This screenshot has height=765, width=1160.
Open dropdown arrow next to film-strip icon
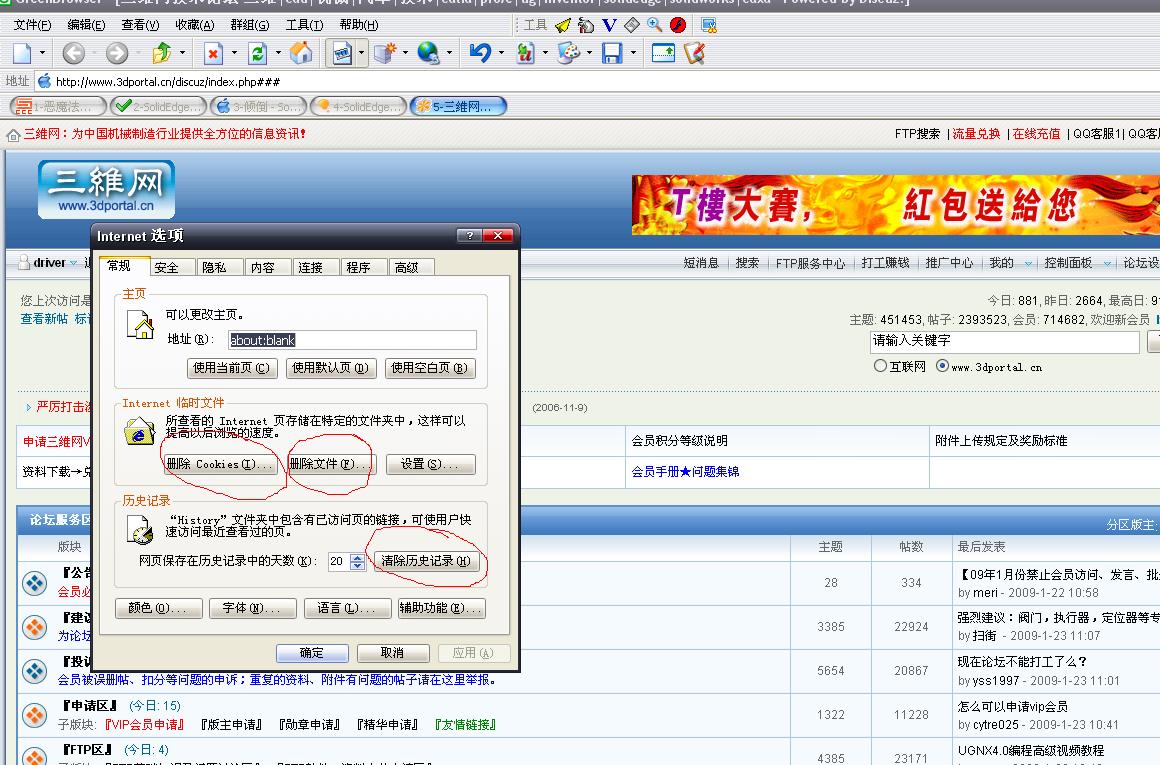pyautogui.click(x=361, y=53)
